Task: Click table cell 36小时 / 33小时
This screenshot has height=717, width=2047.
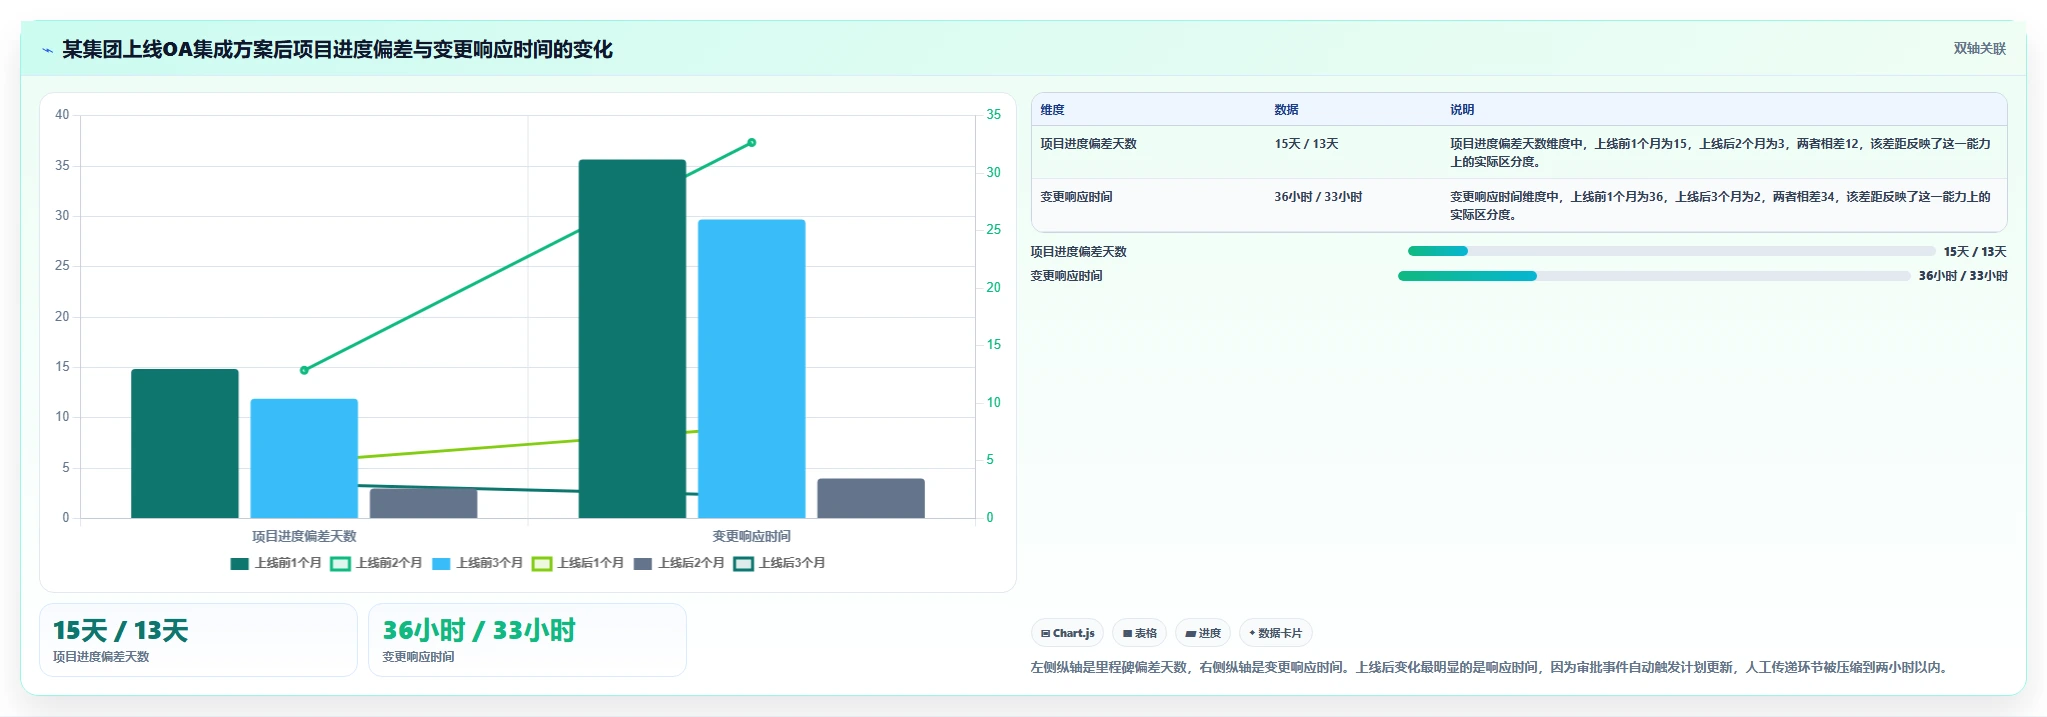Action: 1318,197
